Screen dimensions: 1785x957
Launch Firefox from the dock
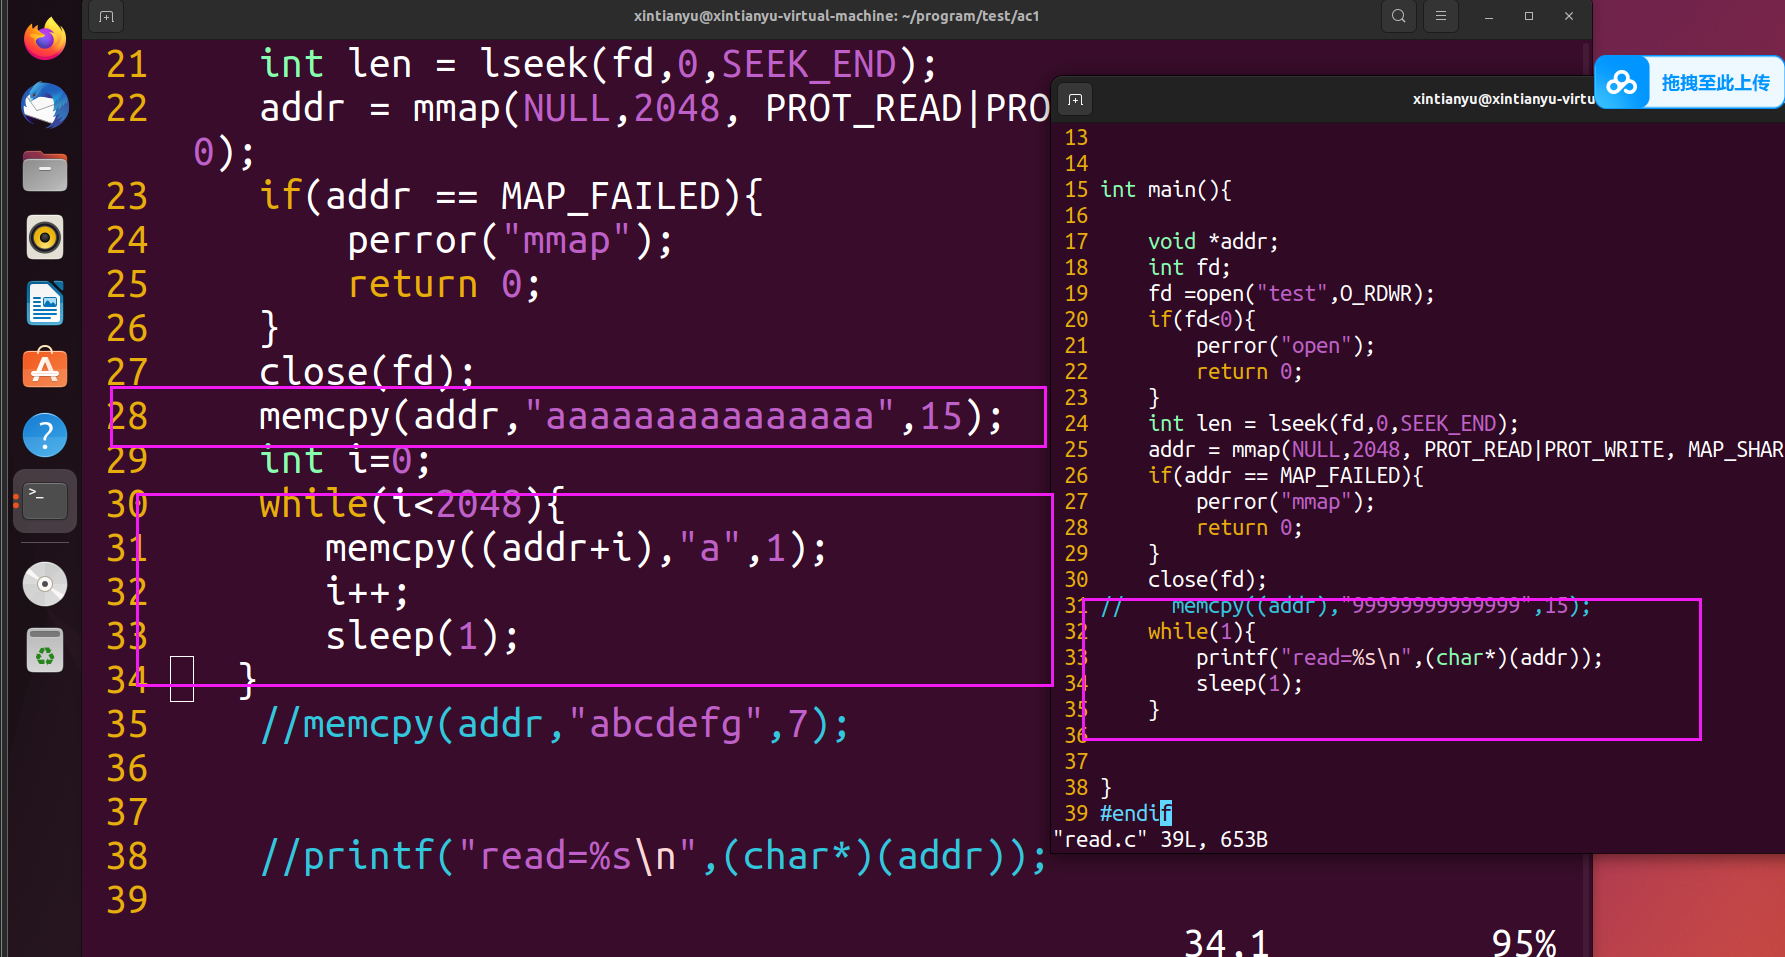pos(44,38)
